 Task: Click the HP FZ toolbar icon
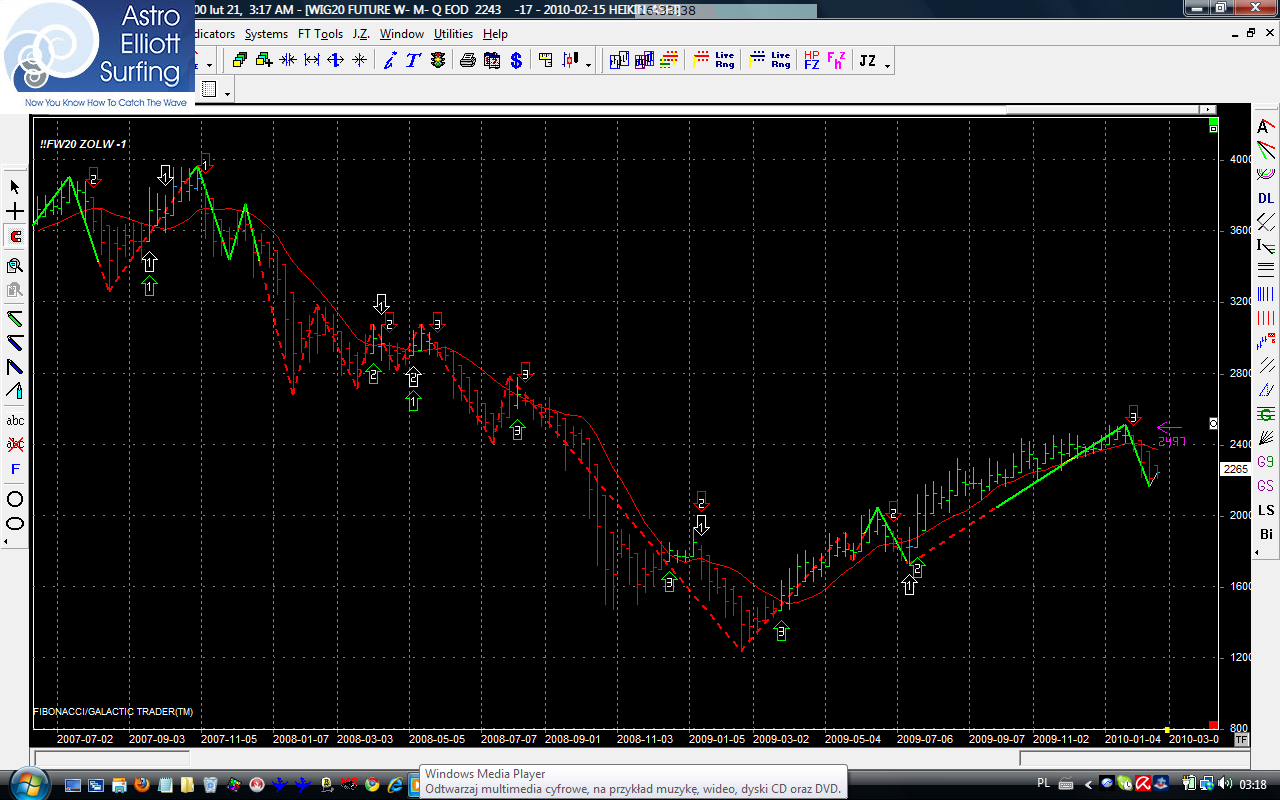[811, 60]
